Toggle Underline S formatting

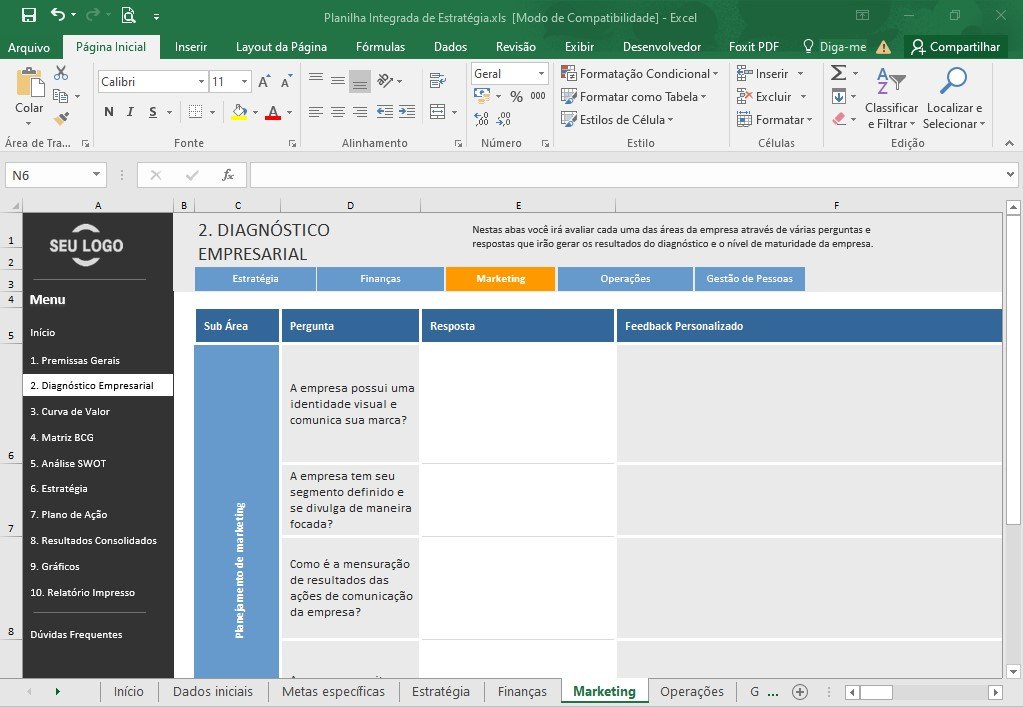[x=153, y=112]
